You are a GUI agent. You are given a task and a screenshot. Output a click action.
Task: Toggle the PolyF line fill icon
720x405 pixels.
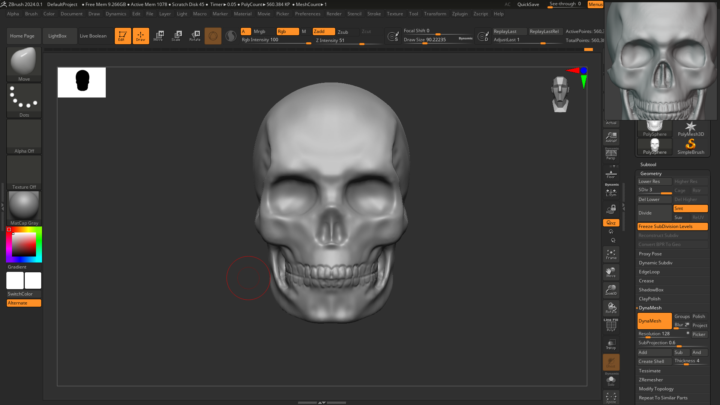point(611,326)
